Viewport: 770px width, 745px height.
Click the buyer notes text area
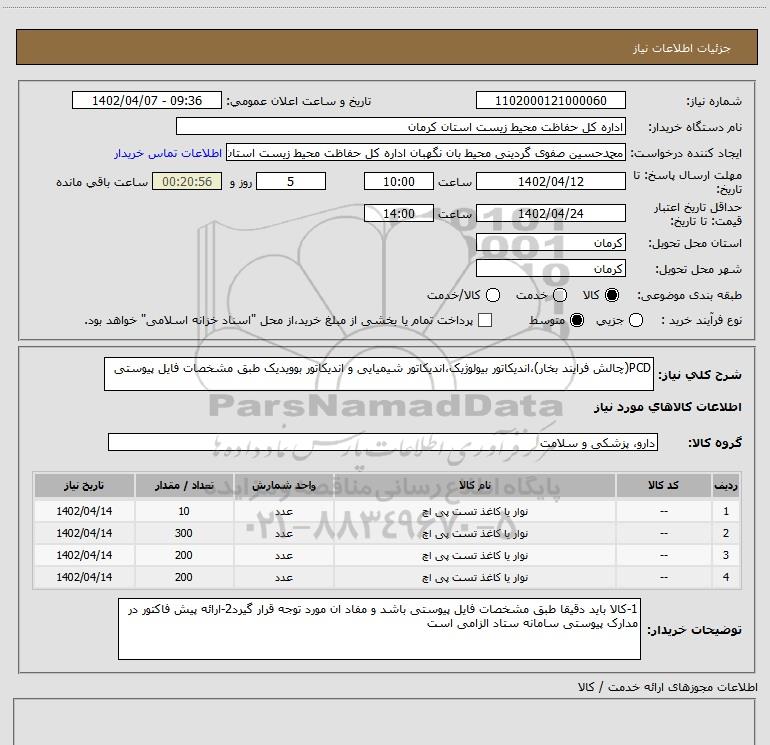point(379,629)
